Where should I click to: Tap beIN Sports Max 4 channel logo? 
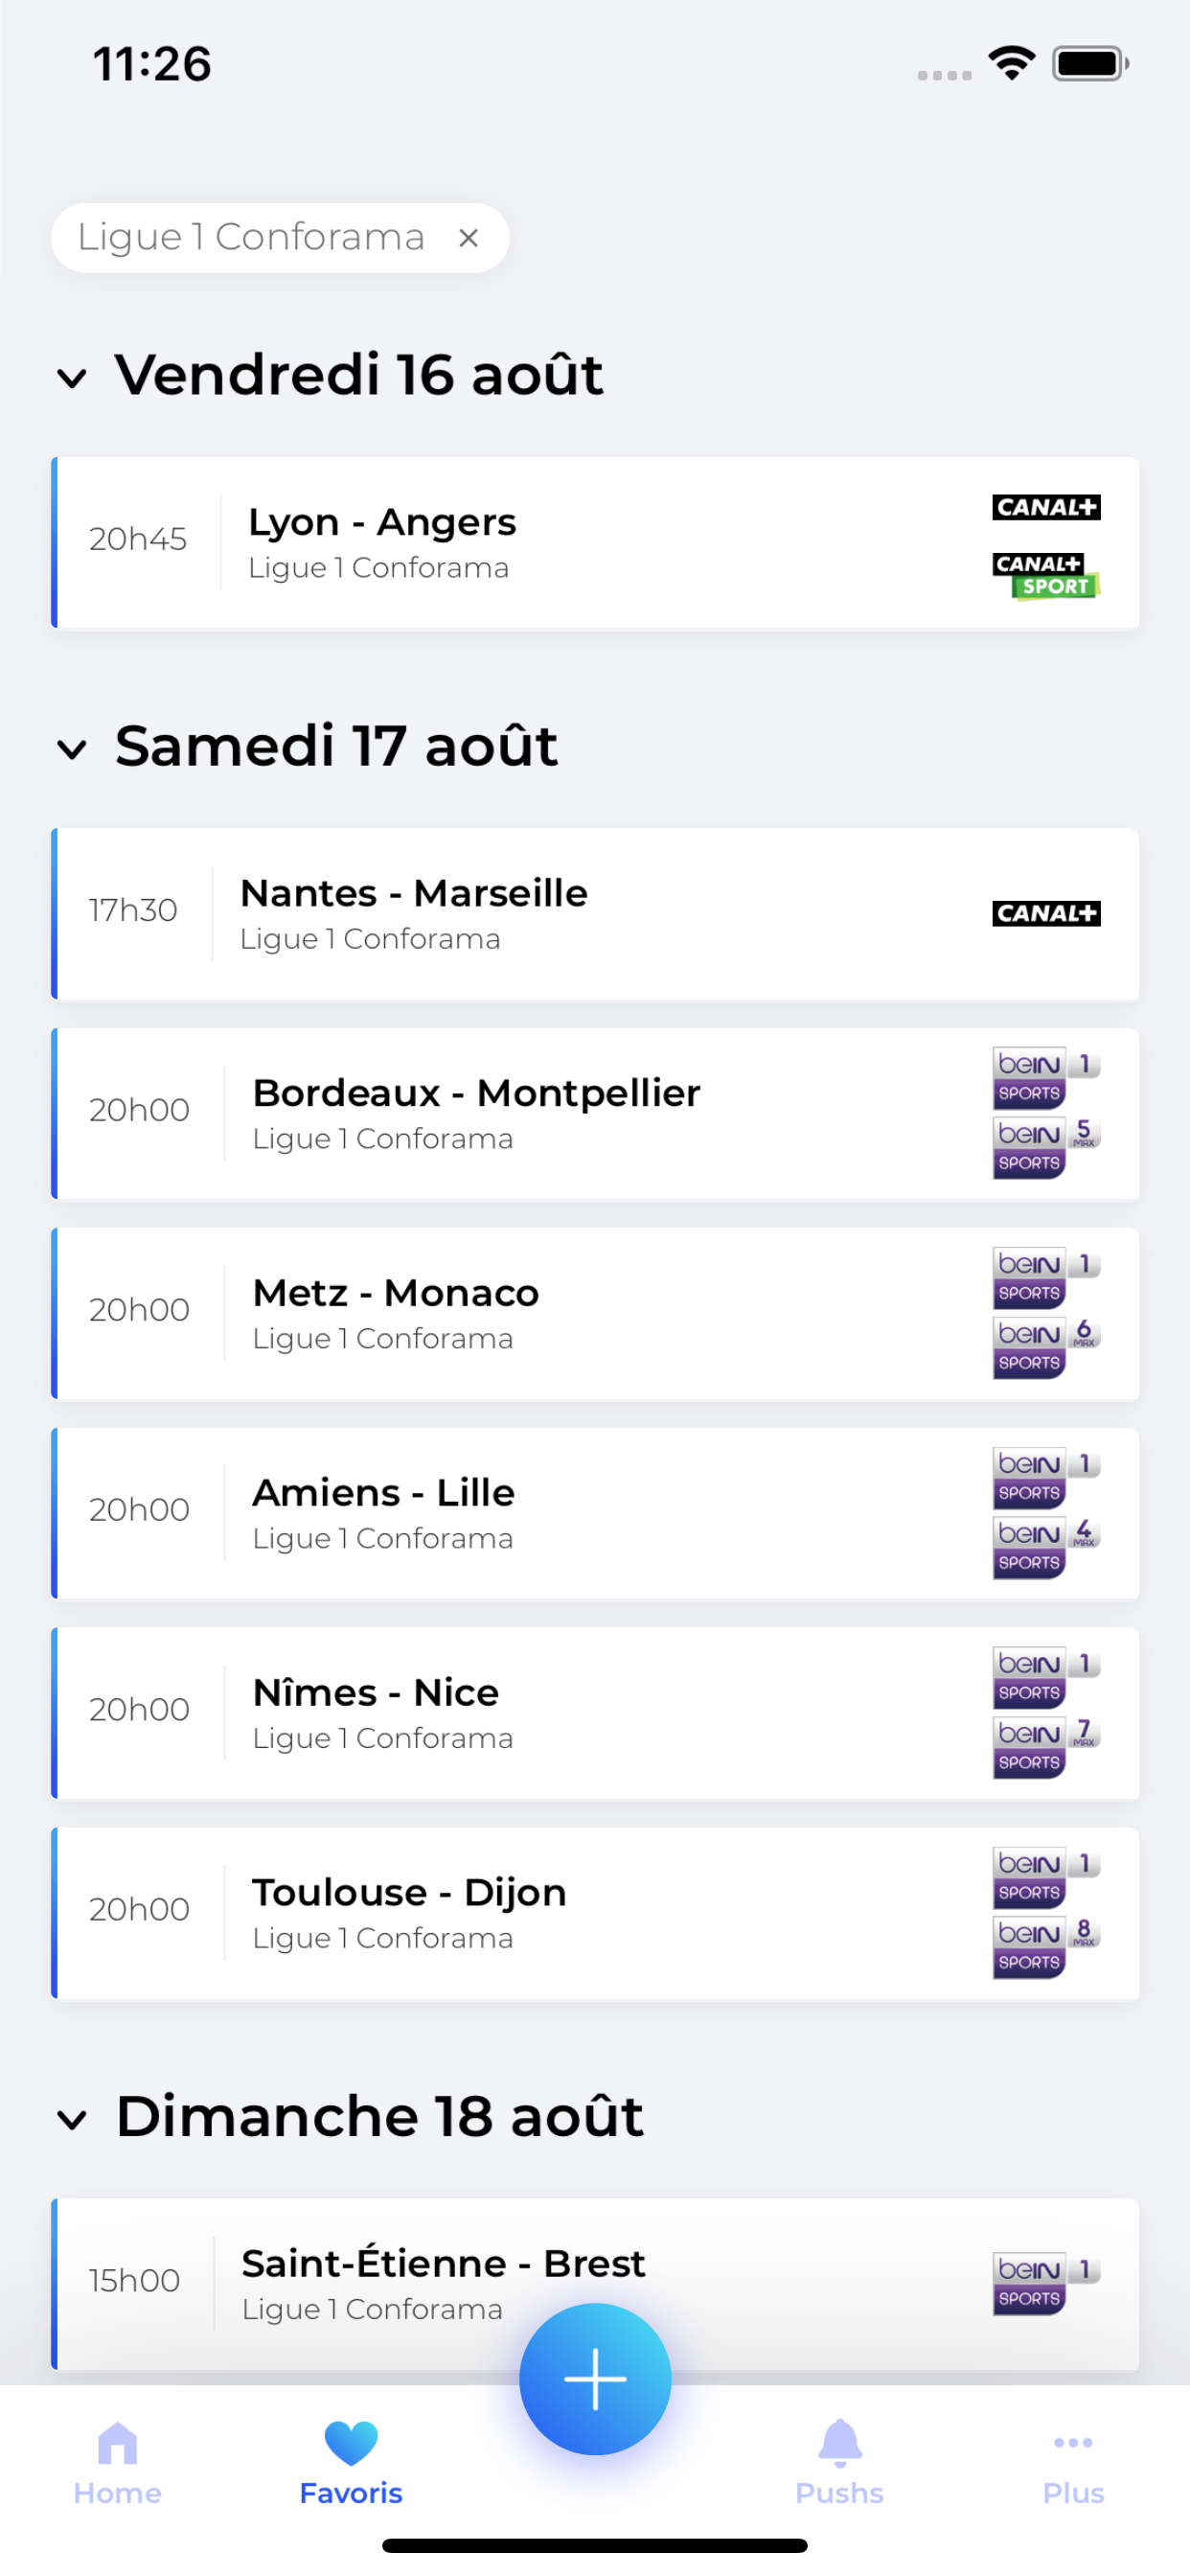point(1046,1548)
